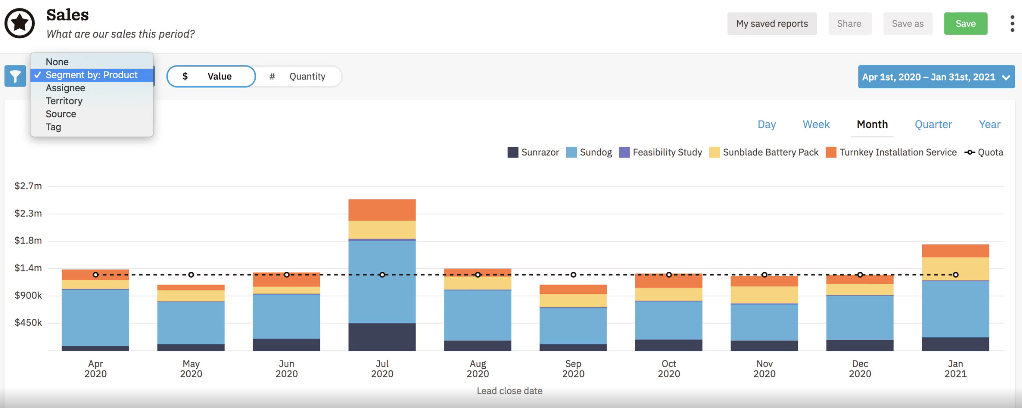Select Territory from segment dropdown list

tap(64, 101)
